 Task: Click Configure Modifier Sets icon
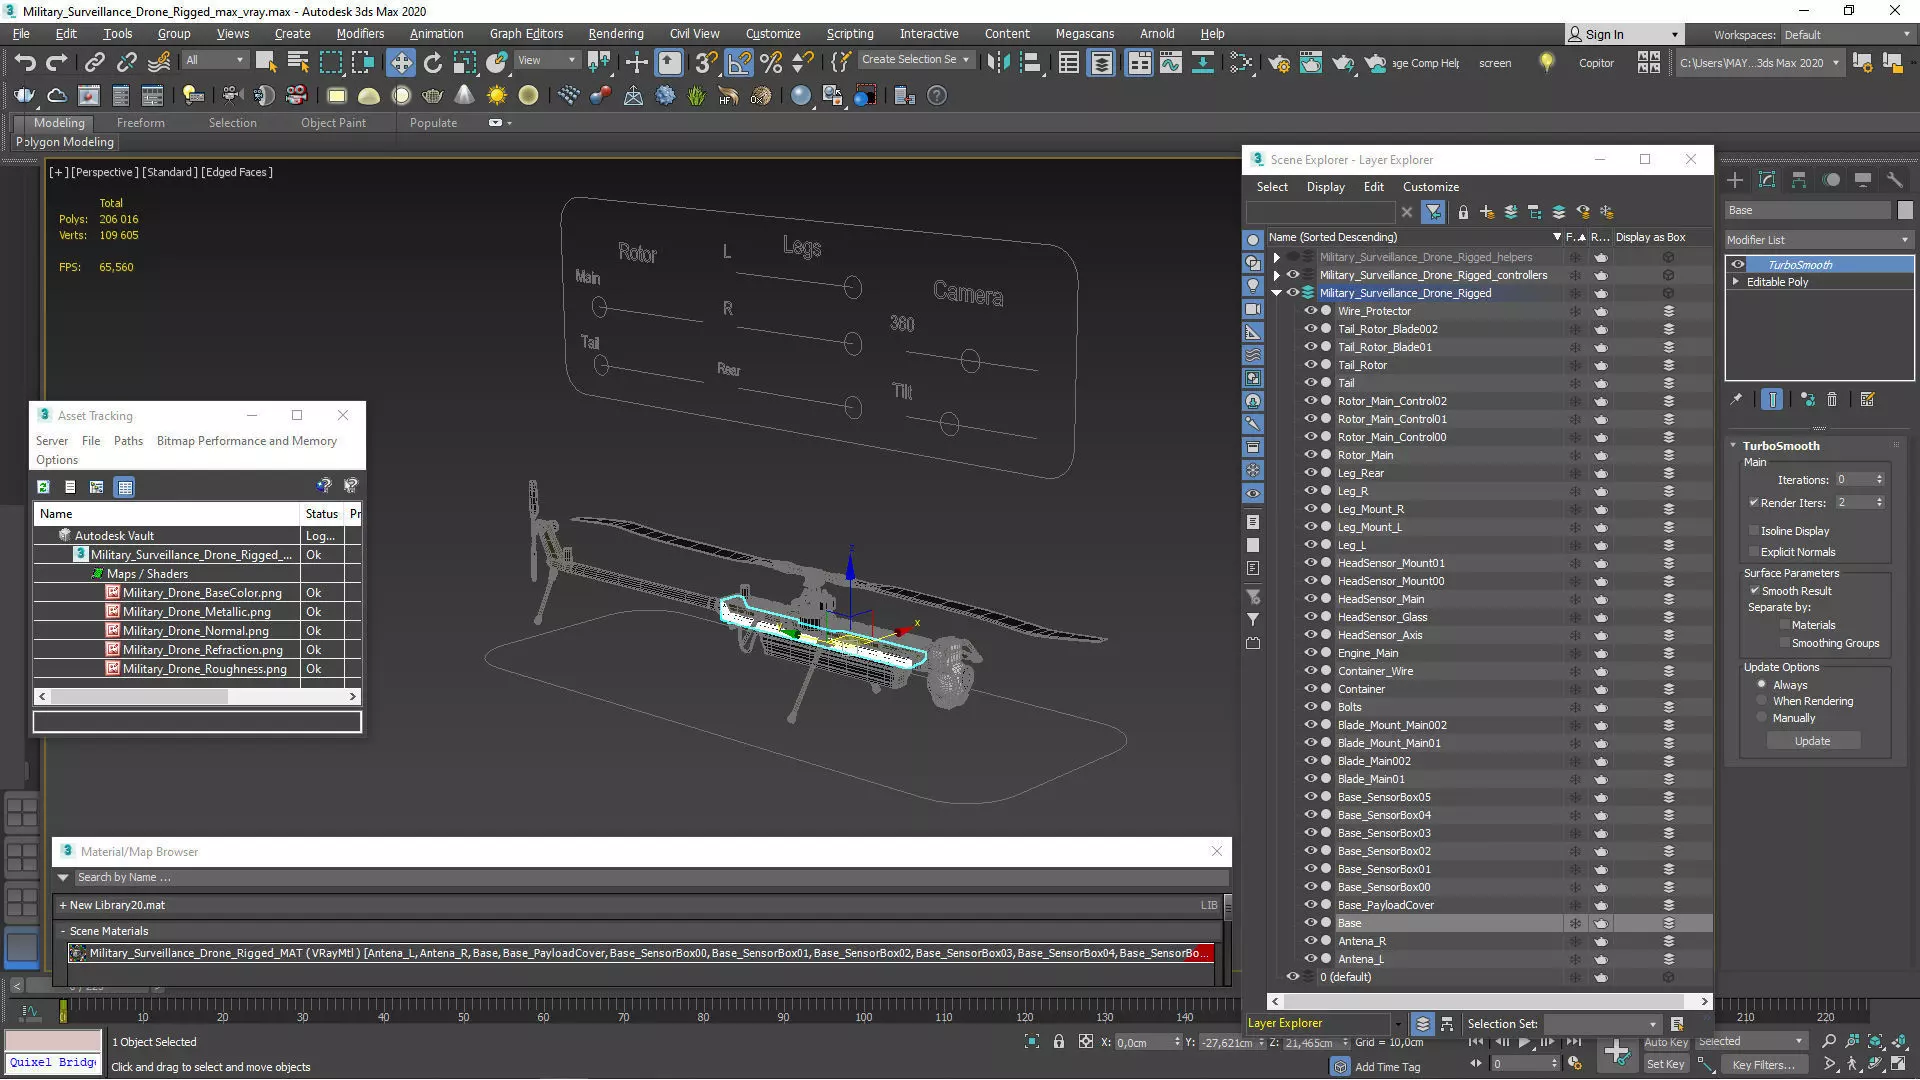pyautogui.click(x=1867, y=399)
